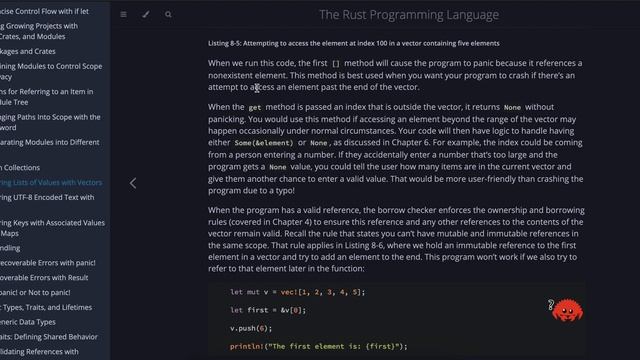Open 'Recoverable Errors with Result' link
Screen dimensions: 640x360
[44, 278]
